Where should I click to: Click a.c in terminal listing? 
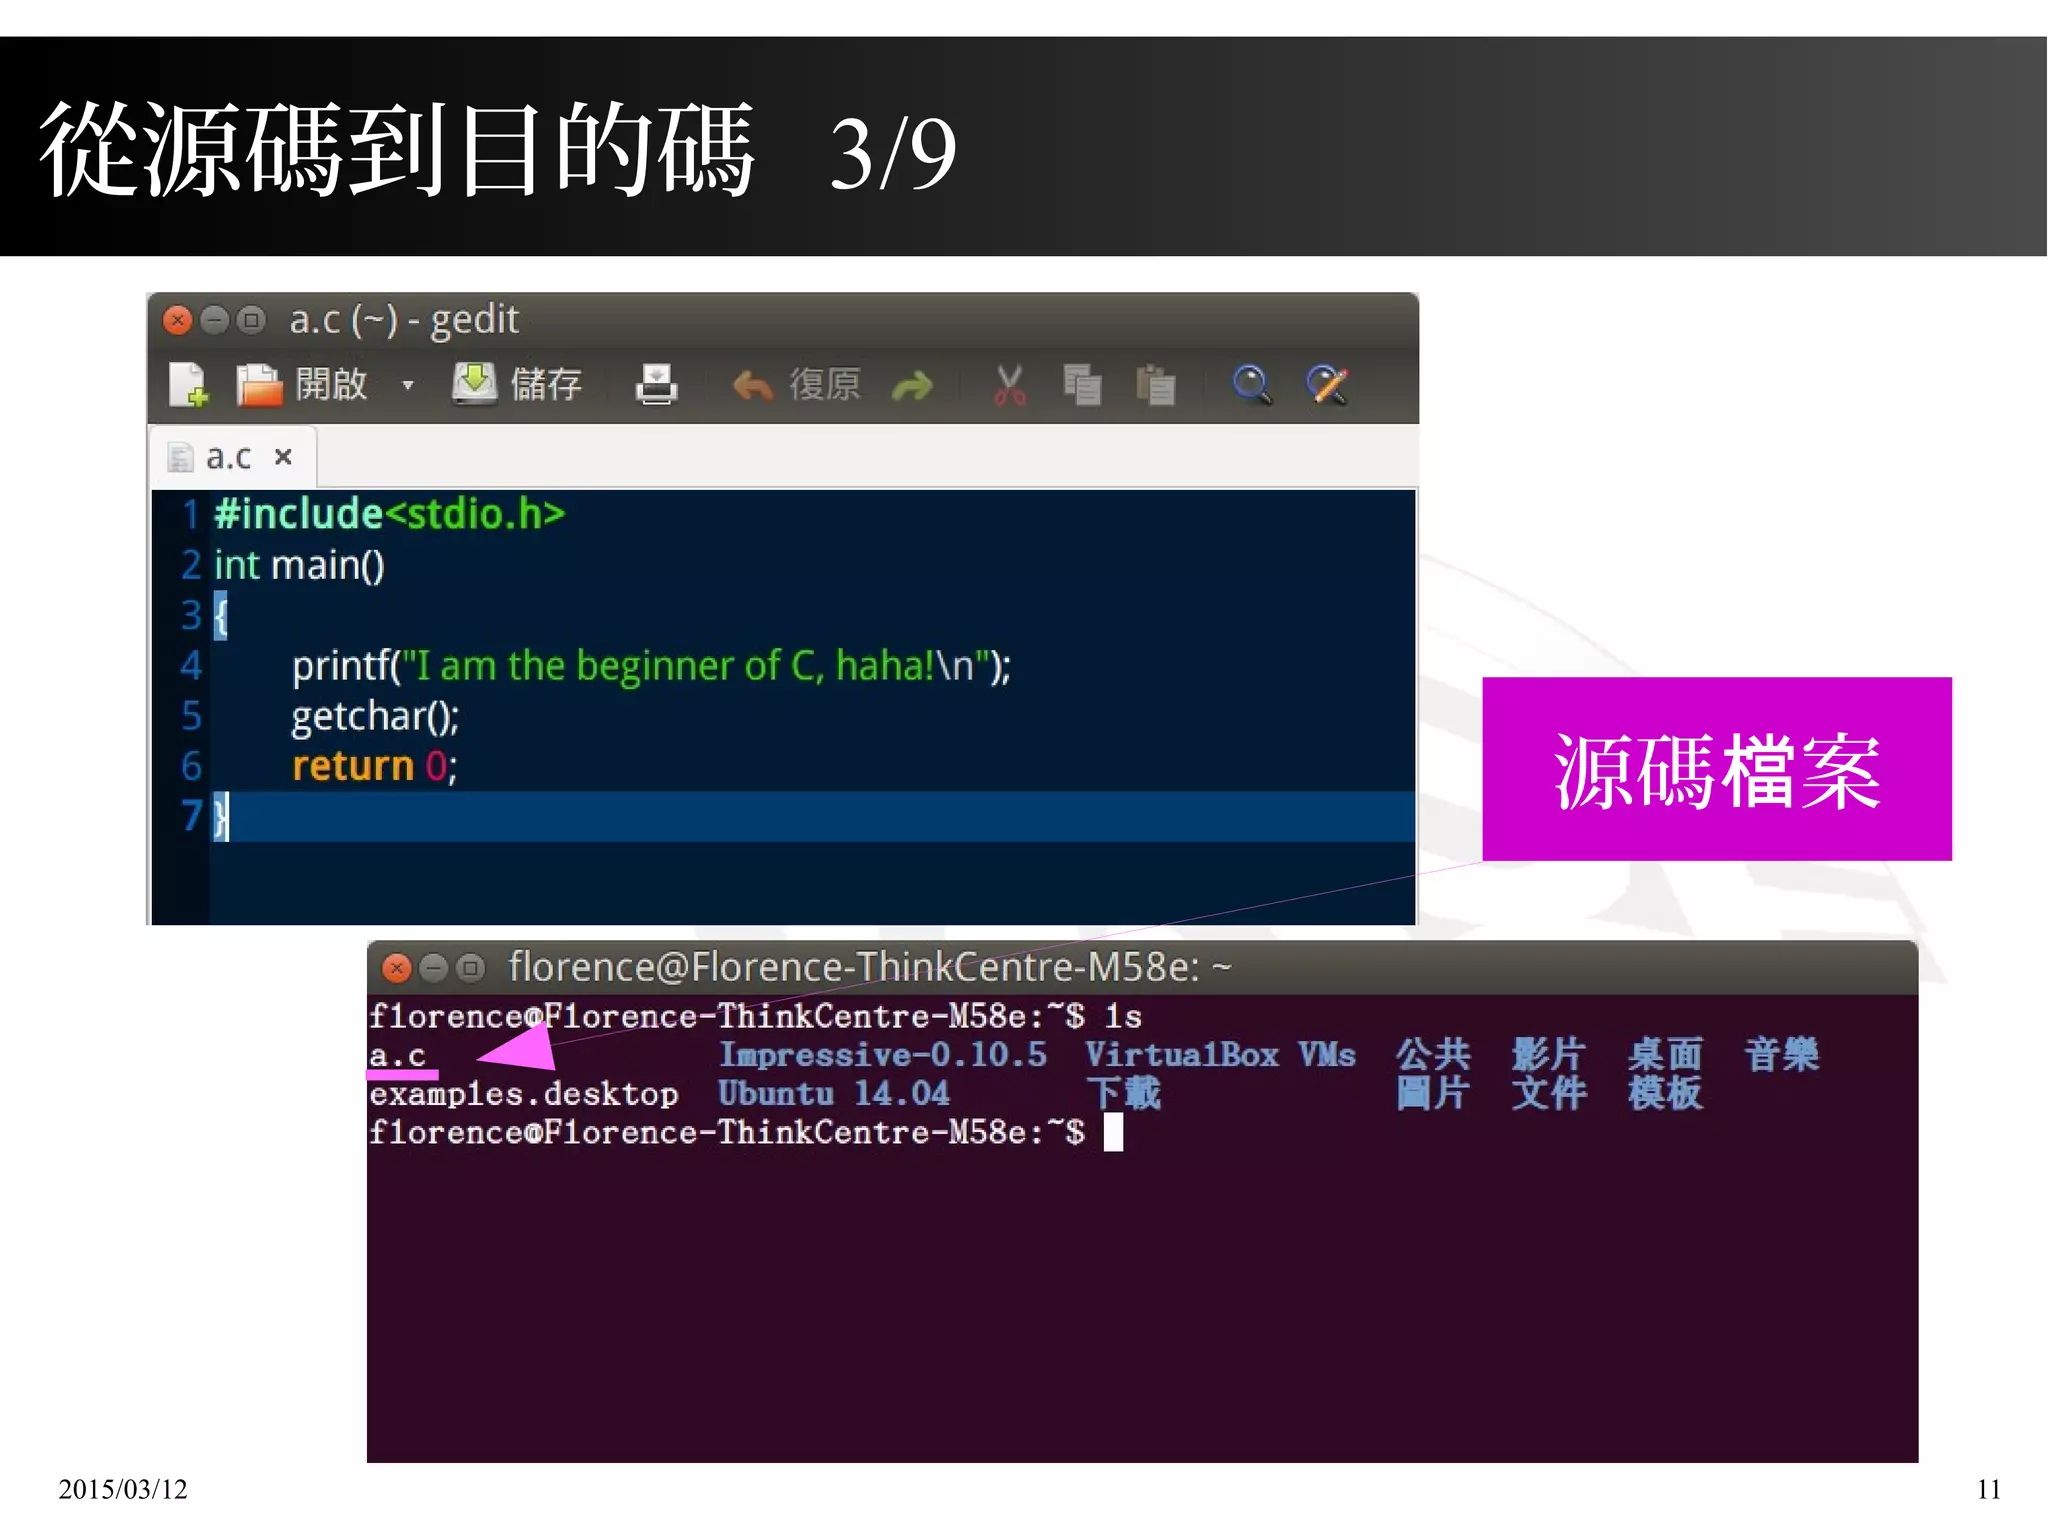398,1056
